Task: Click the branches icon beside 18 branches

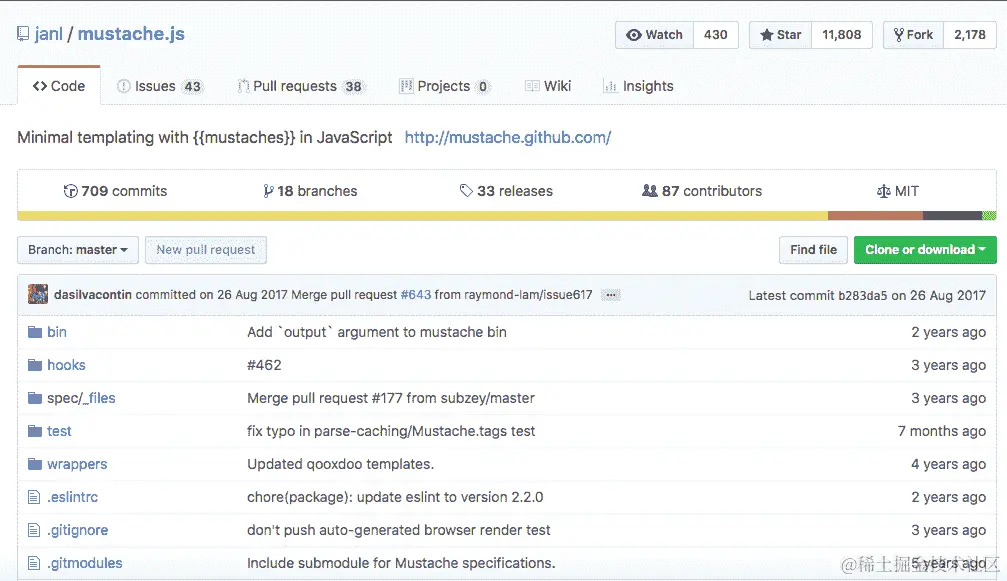Action: click(268, 191)
